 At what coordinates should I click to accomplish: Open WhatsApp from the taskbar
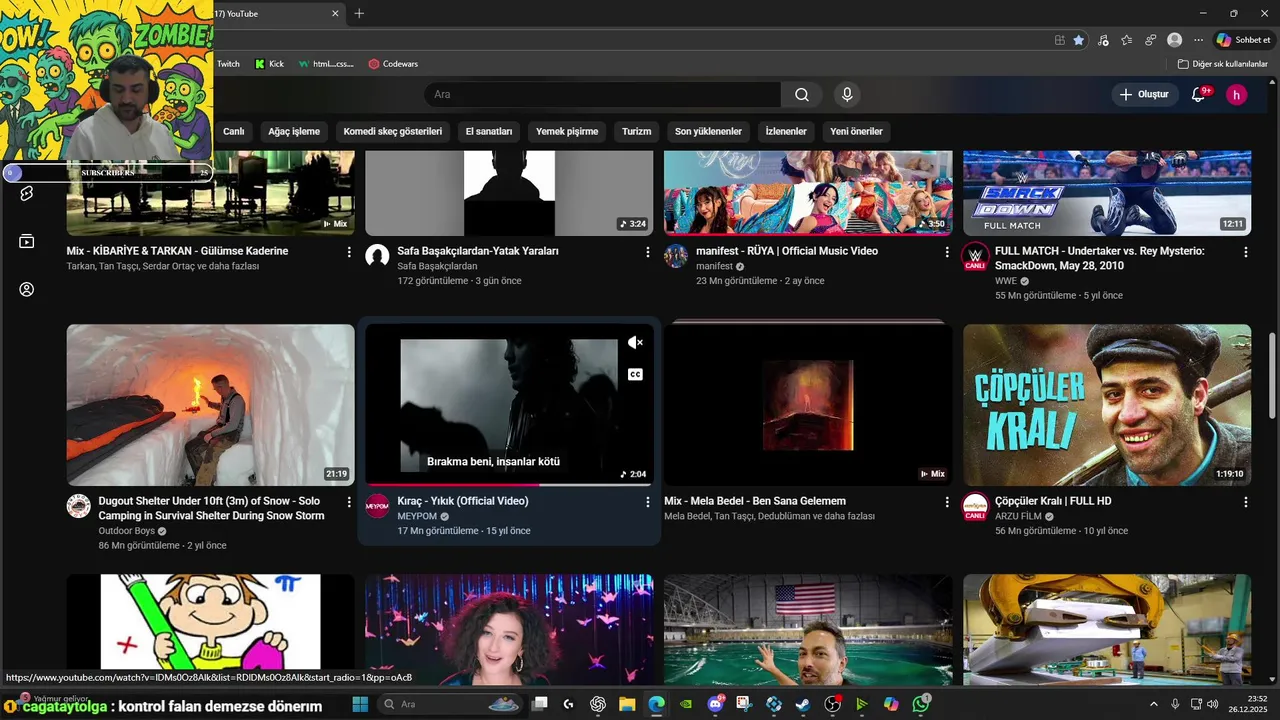pyautogui.click(x=920, y=704)
